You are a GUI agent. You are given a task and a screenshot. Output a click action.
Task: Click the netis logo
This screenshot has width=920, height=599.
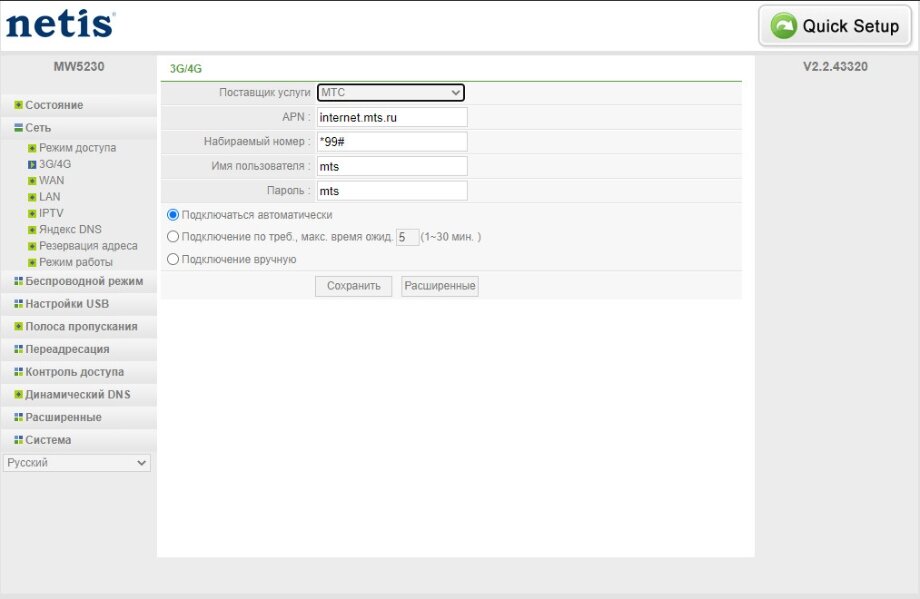coord(60,25)
